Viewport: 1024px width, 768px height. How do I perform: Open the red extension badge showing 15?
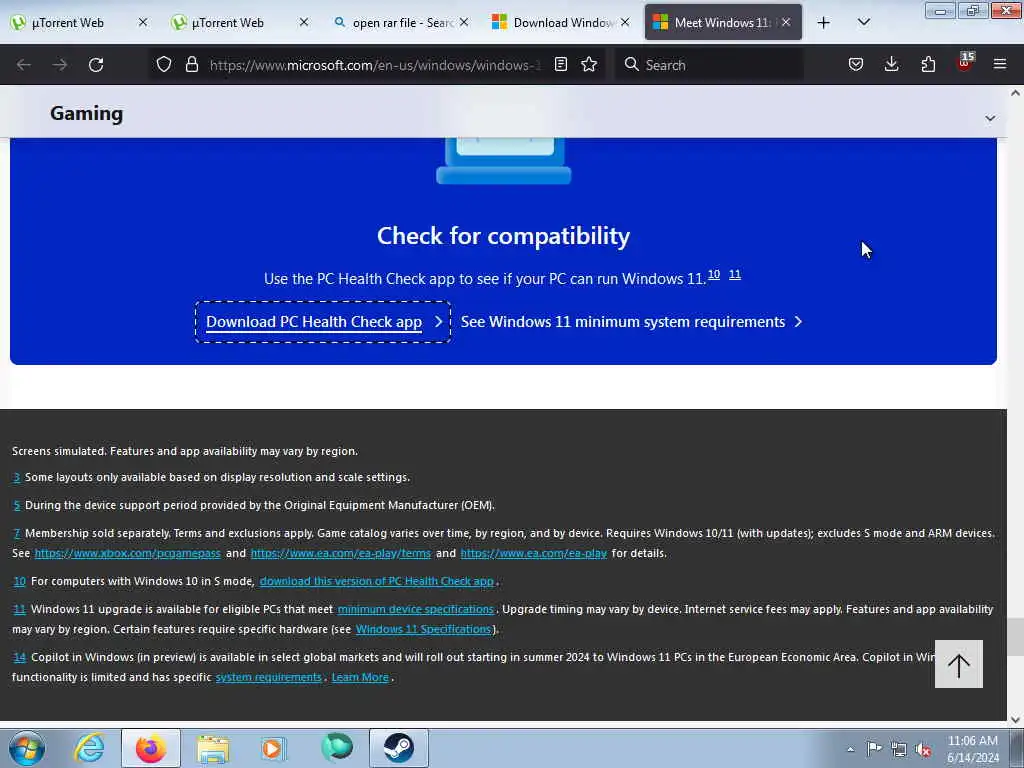point(965,63)
